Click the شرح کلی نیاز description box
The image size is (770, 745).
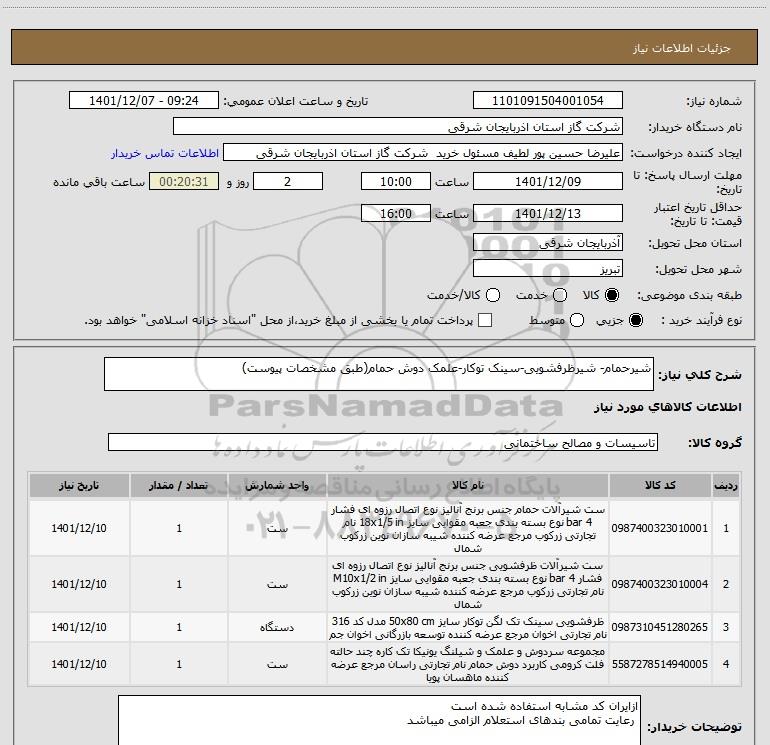click(x=379, y=374)
